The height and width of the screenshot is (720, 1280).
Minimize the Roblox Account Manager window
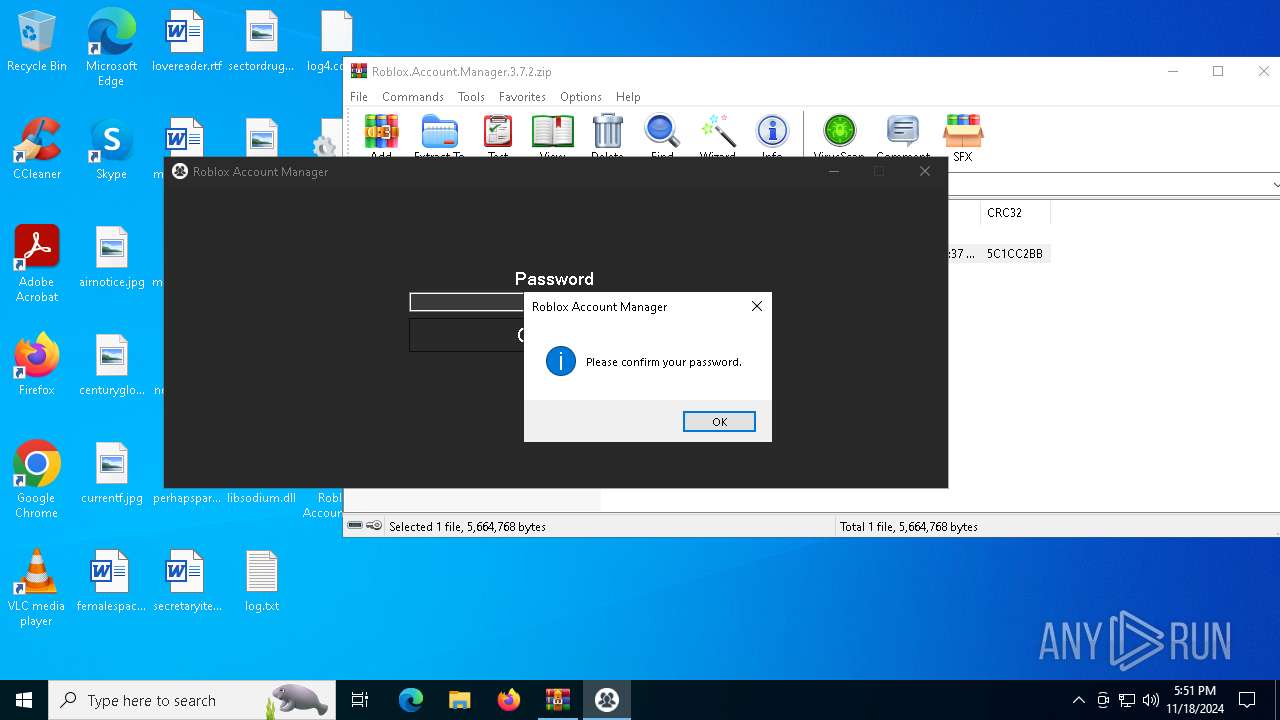point(834,172)
